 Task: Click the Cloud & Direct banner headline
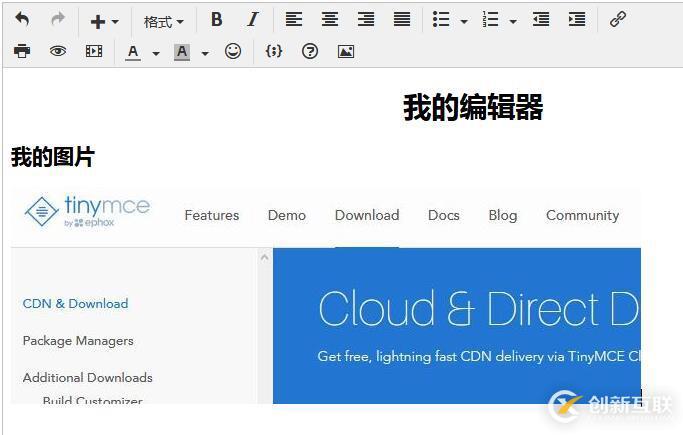[x=478, y=308]
